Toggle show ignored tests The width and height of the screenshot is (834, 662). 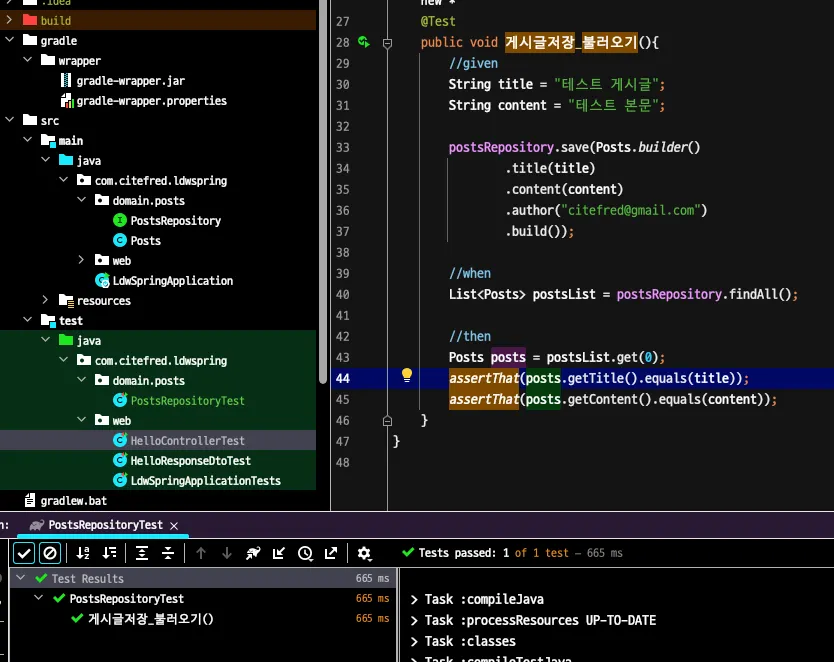click(50, 553)
